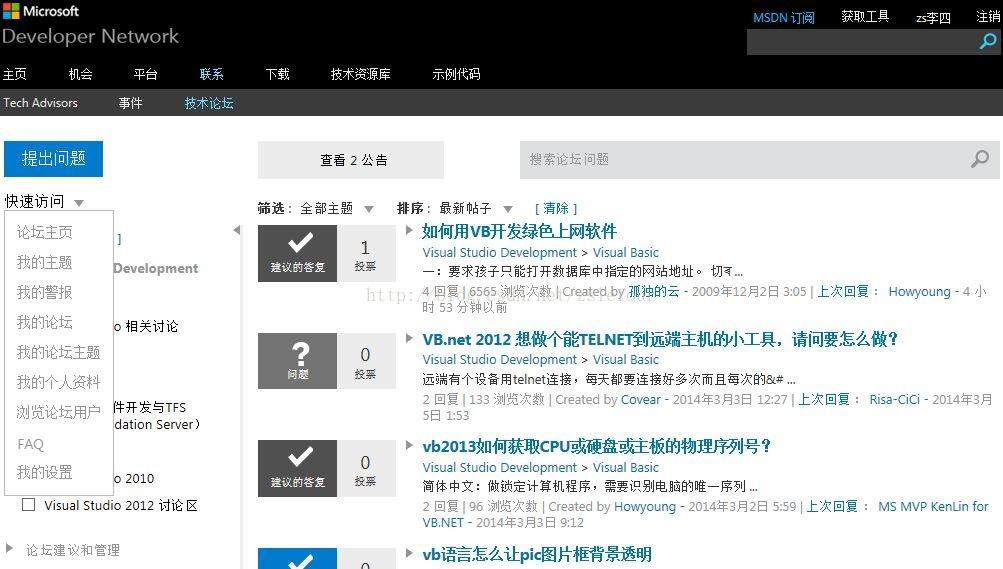Open the 排序 最新帖子 dropdown
Viewport: 1003px width, 569px height.
508,209
